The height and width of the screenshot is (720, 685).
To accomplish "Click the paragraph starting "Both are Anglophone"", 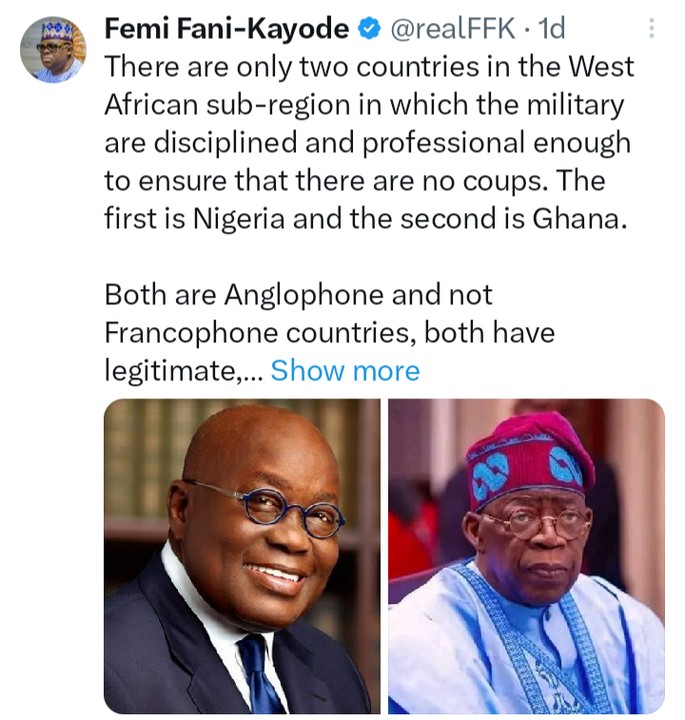I will pos(330,332).
